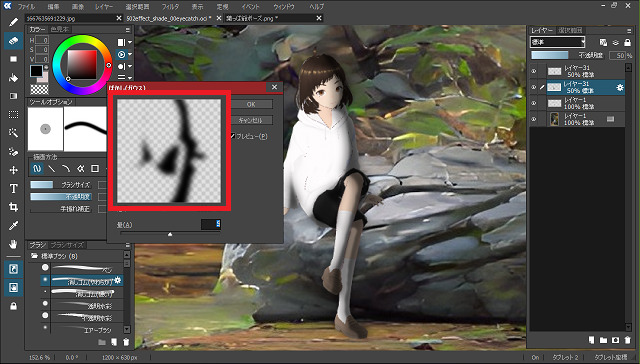Click new folder icon in layer panel
This screenshot has height=364, width=640.
(603, 340)
